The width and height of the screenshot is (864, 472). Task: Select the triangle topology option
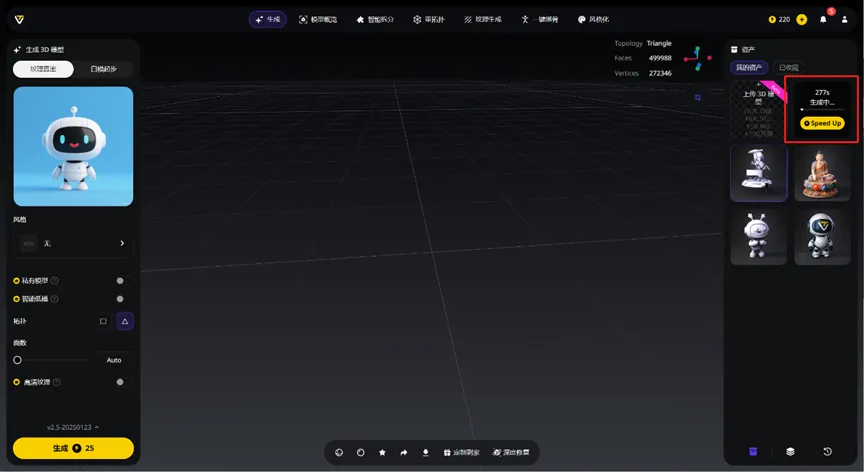click(x=125, y=321)
